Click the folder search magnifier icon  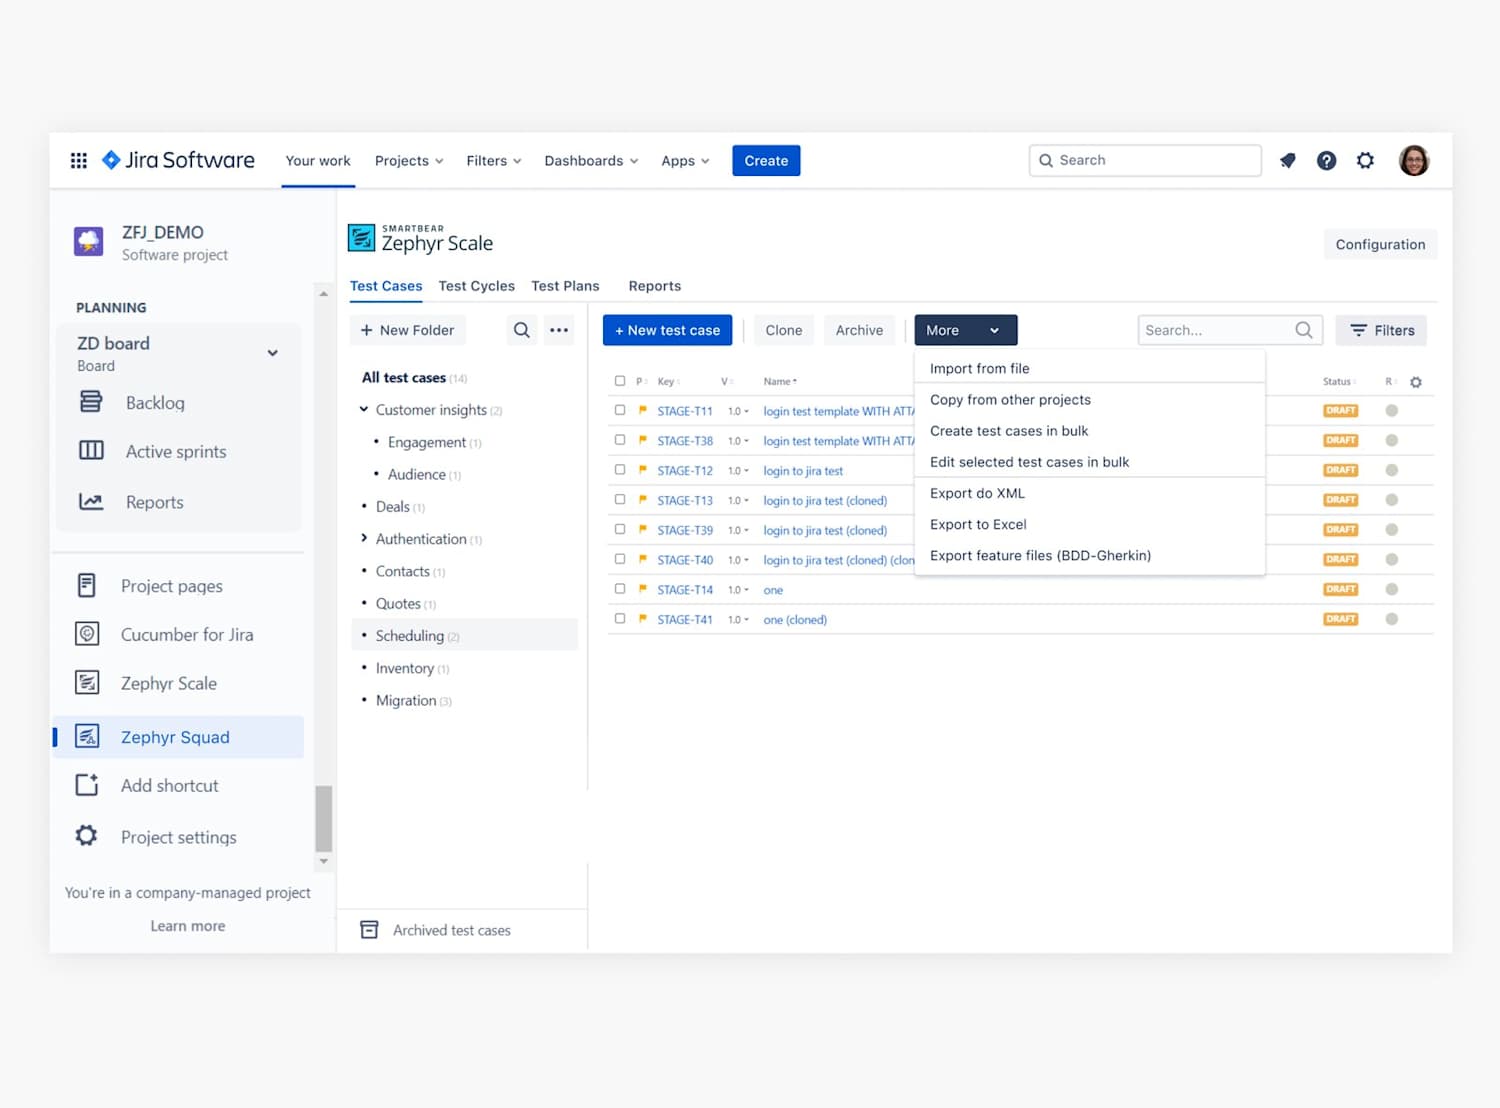522,330
